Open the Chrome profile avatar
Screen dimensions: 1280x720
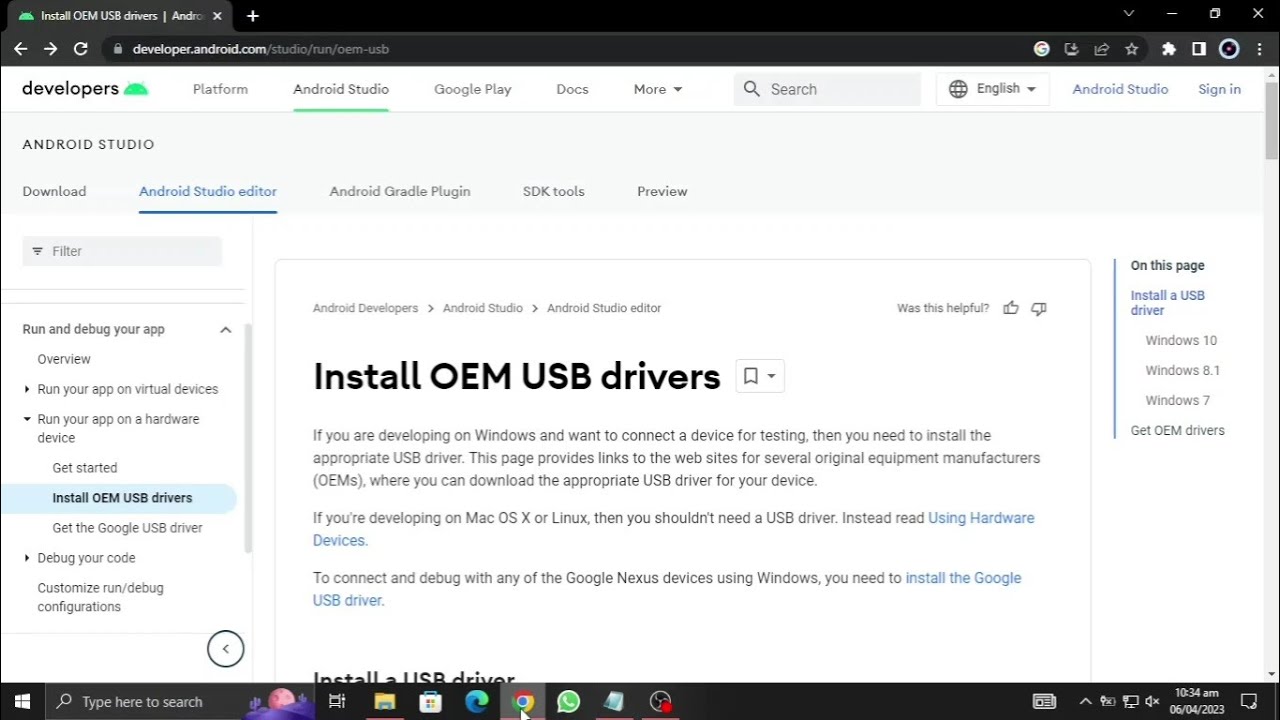(1229, 49)
